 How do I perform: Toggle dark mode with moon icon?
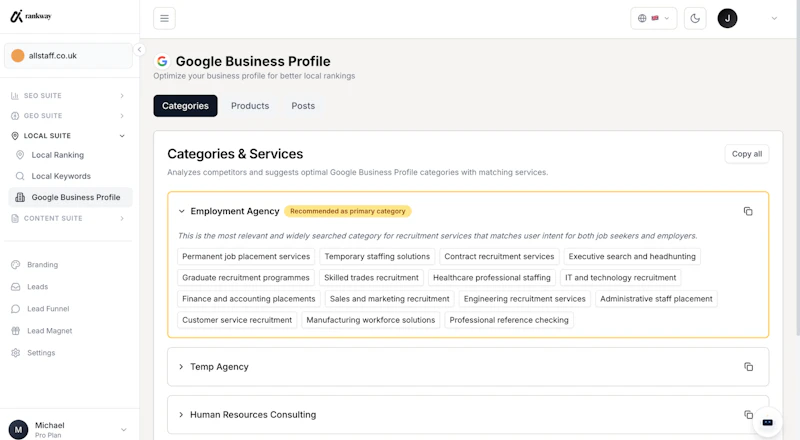[x=695, y=18]
